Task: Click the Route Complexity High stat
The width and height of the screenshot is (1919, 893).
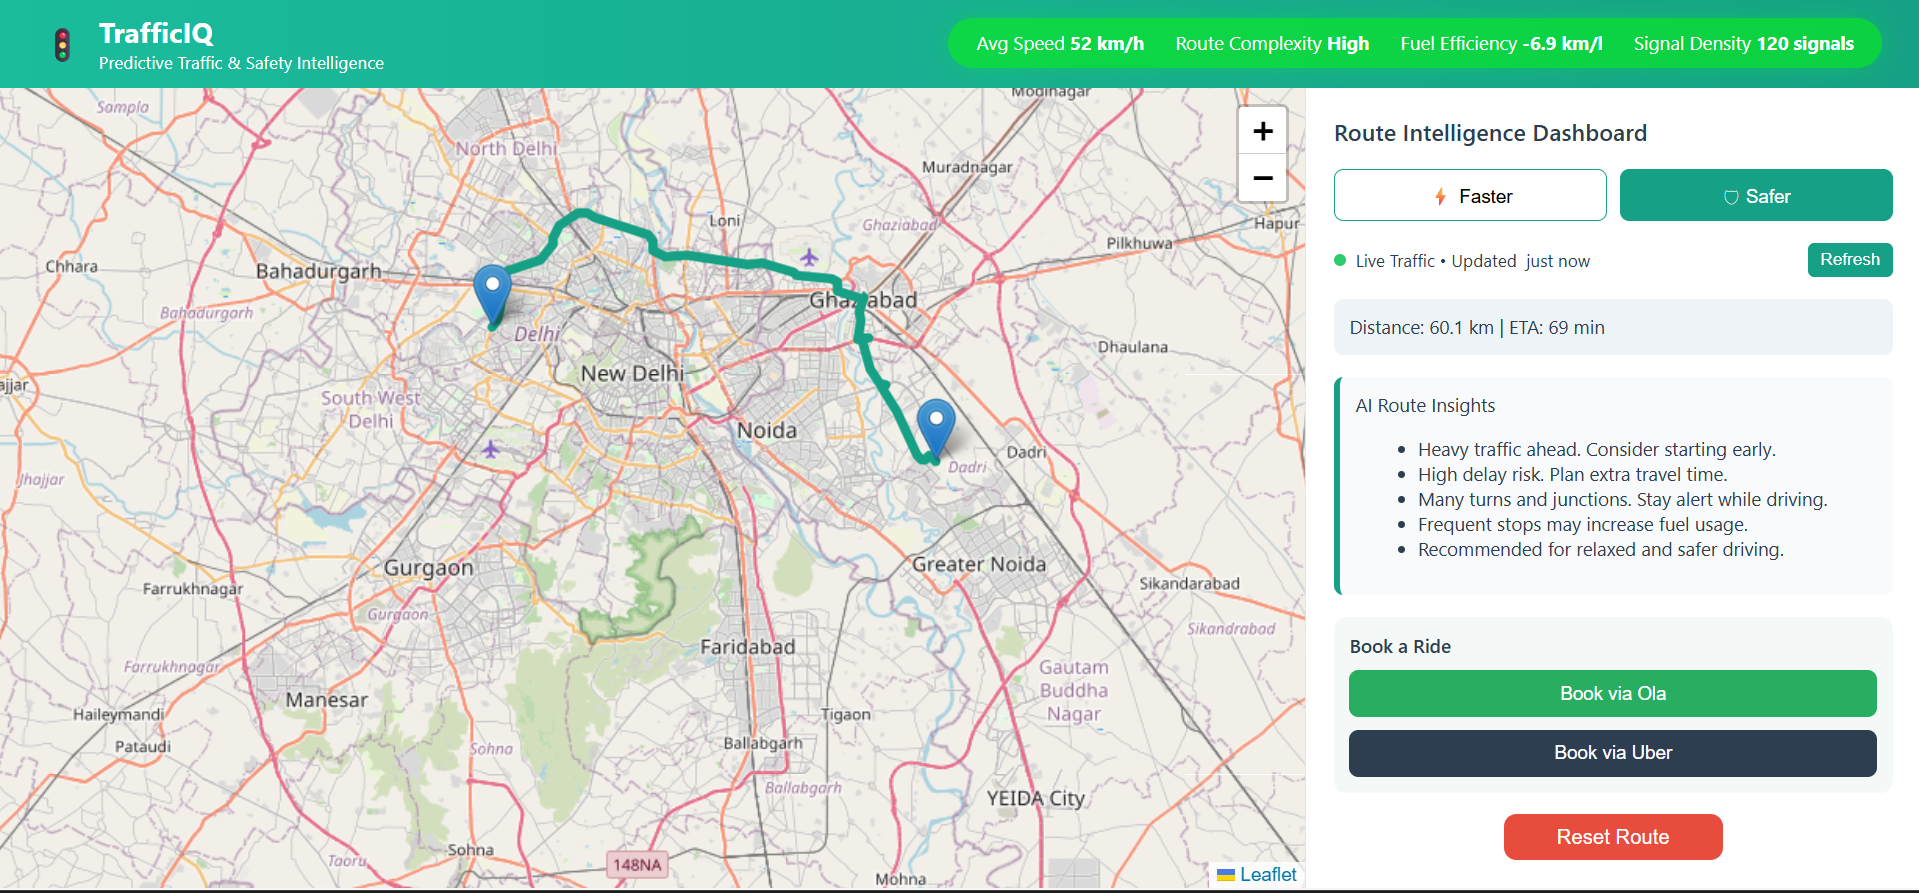Action: (x=1272, y=44)
